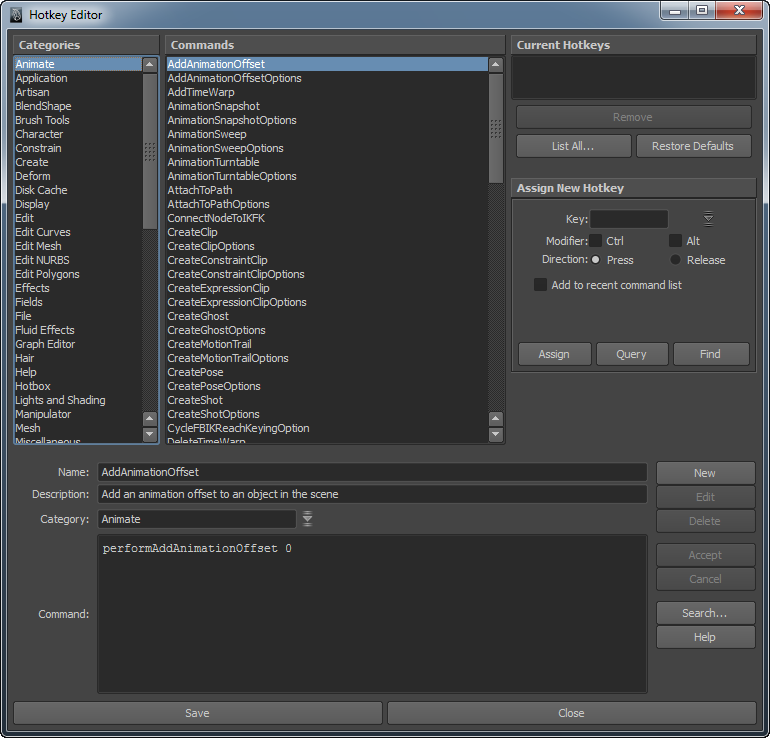Viewport: 770px width, 738px height.
Task: Check Add to recent command list
Action: click(541, 285)
